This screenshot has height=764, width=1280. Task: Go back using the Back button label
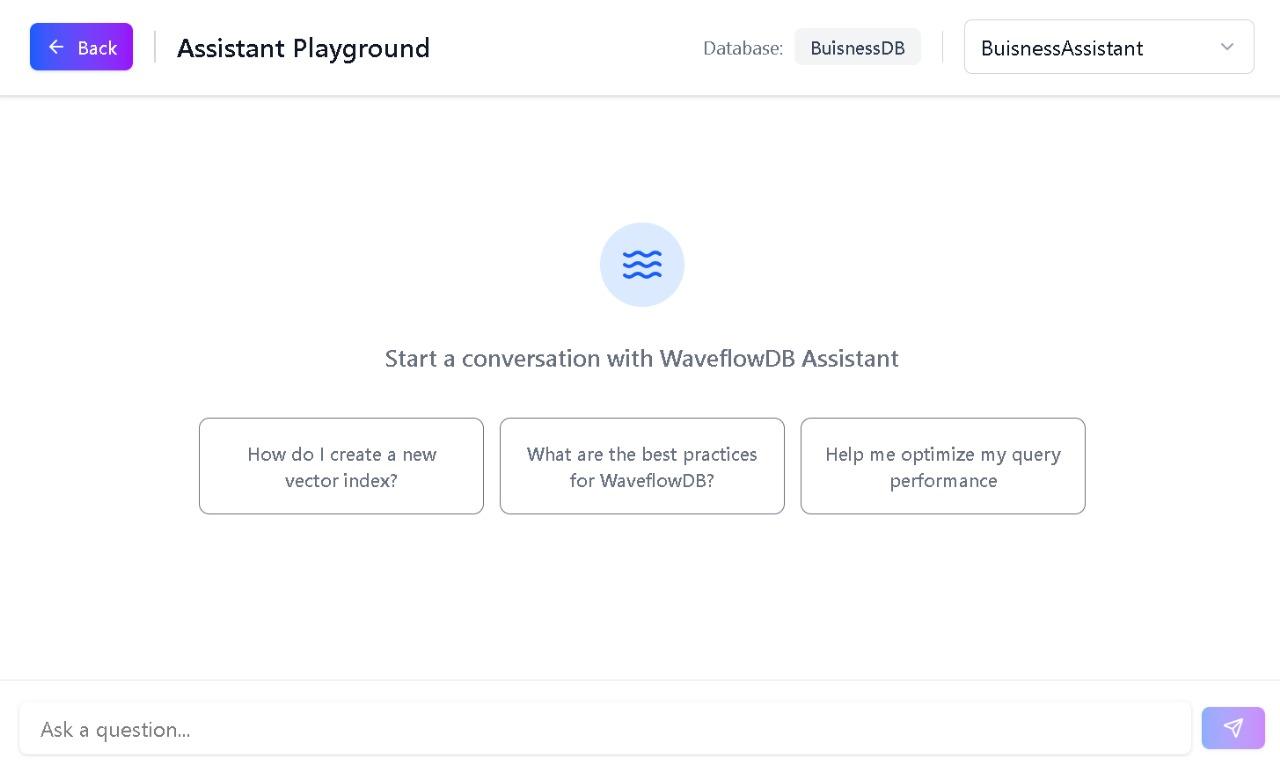pos(97,48)
